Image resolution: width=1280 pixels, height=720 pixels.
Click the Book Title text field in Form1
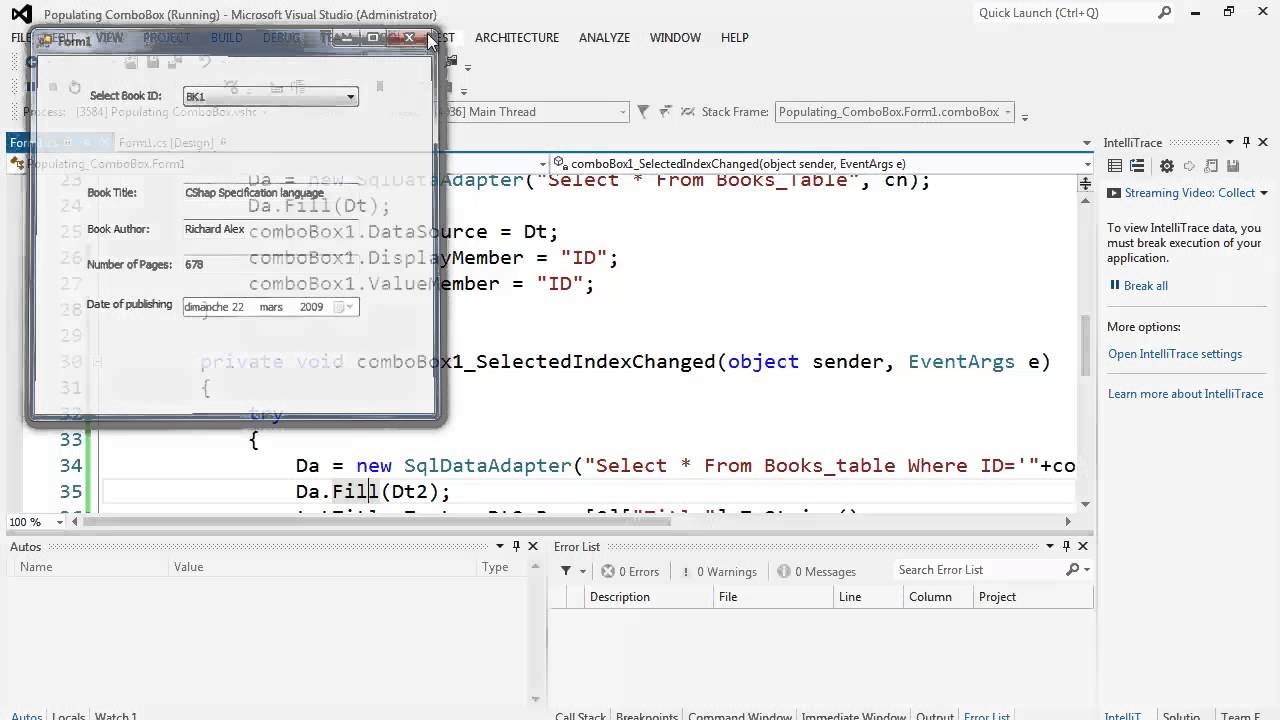[270, 193]
